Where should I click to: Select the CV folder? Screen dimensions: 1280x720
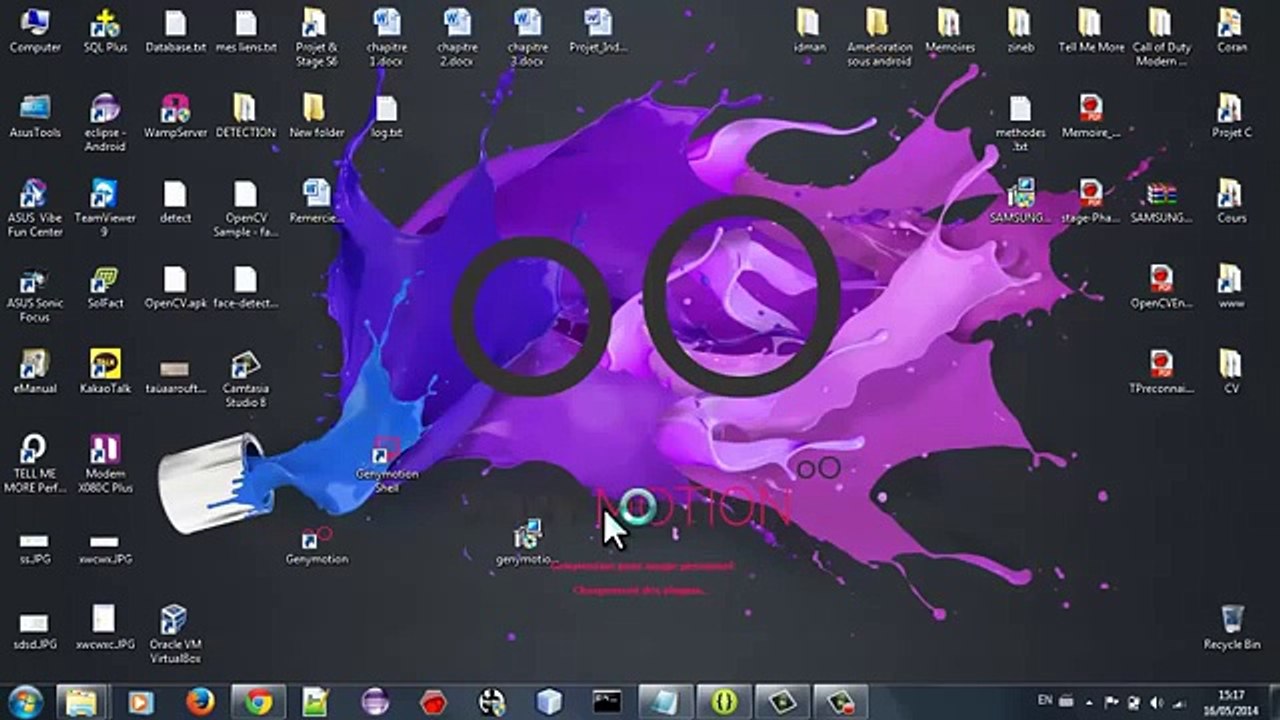click(x=1231, y=372)
